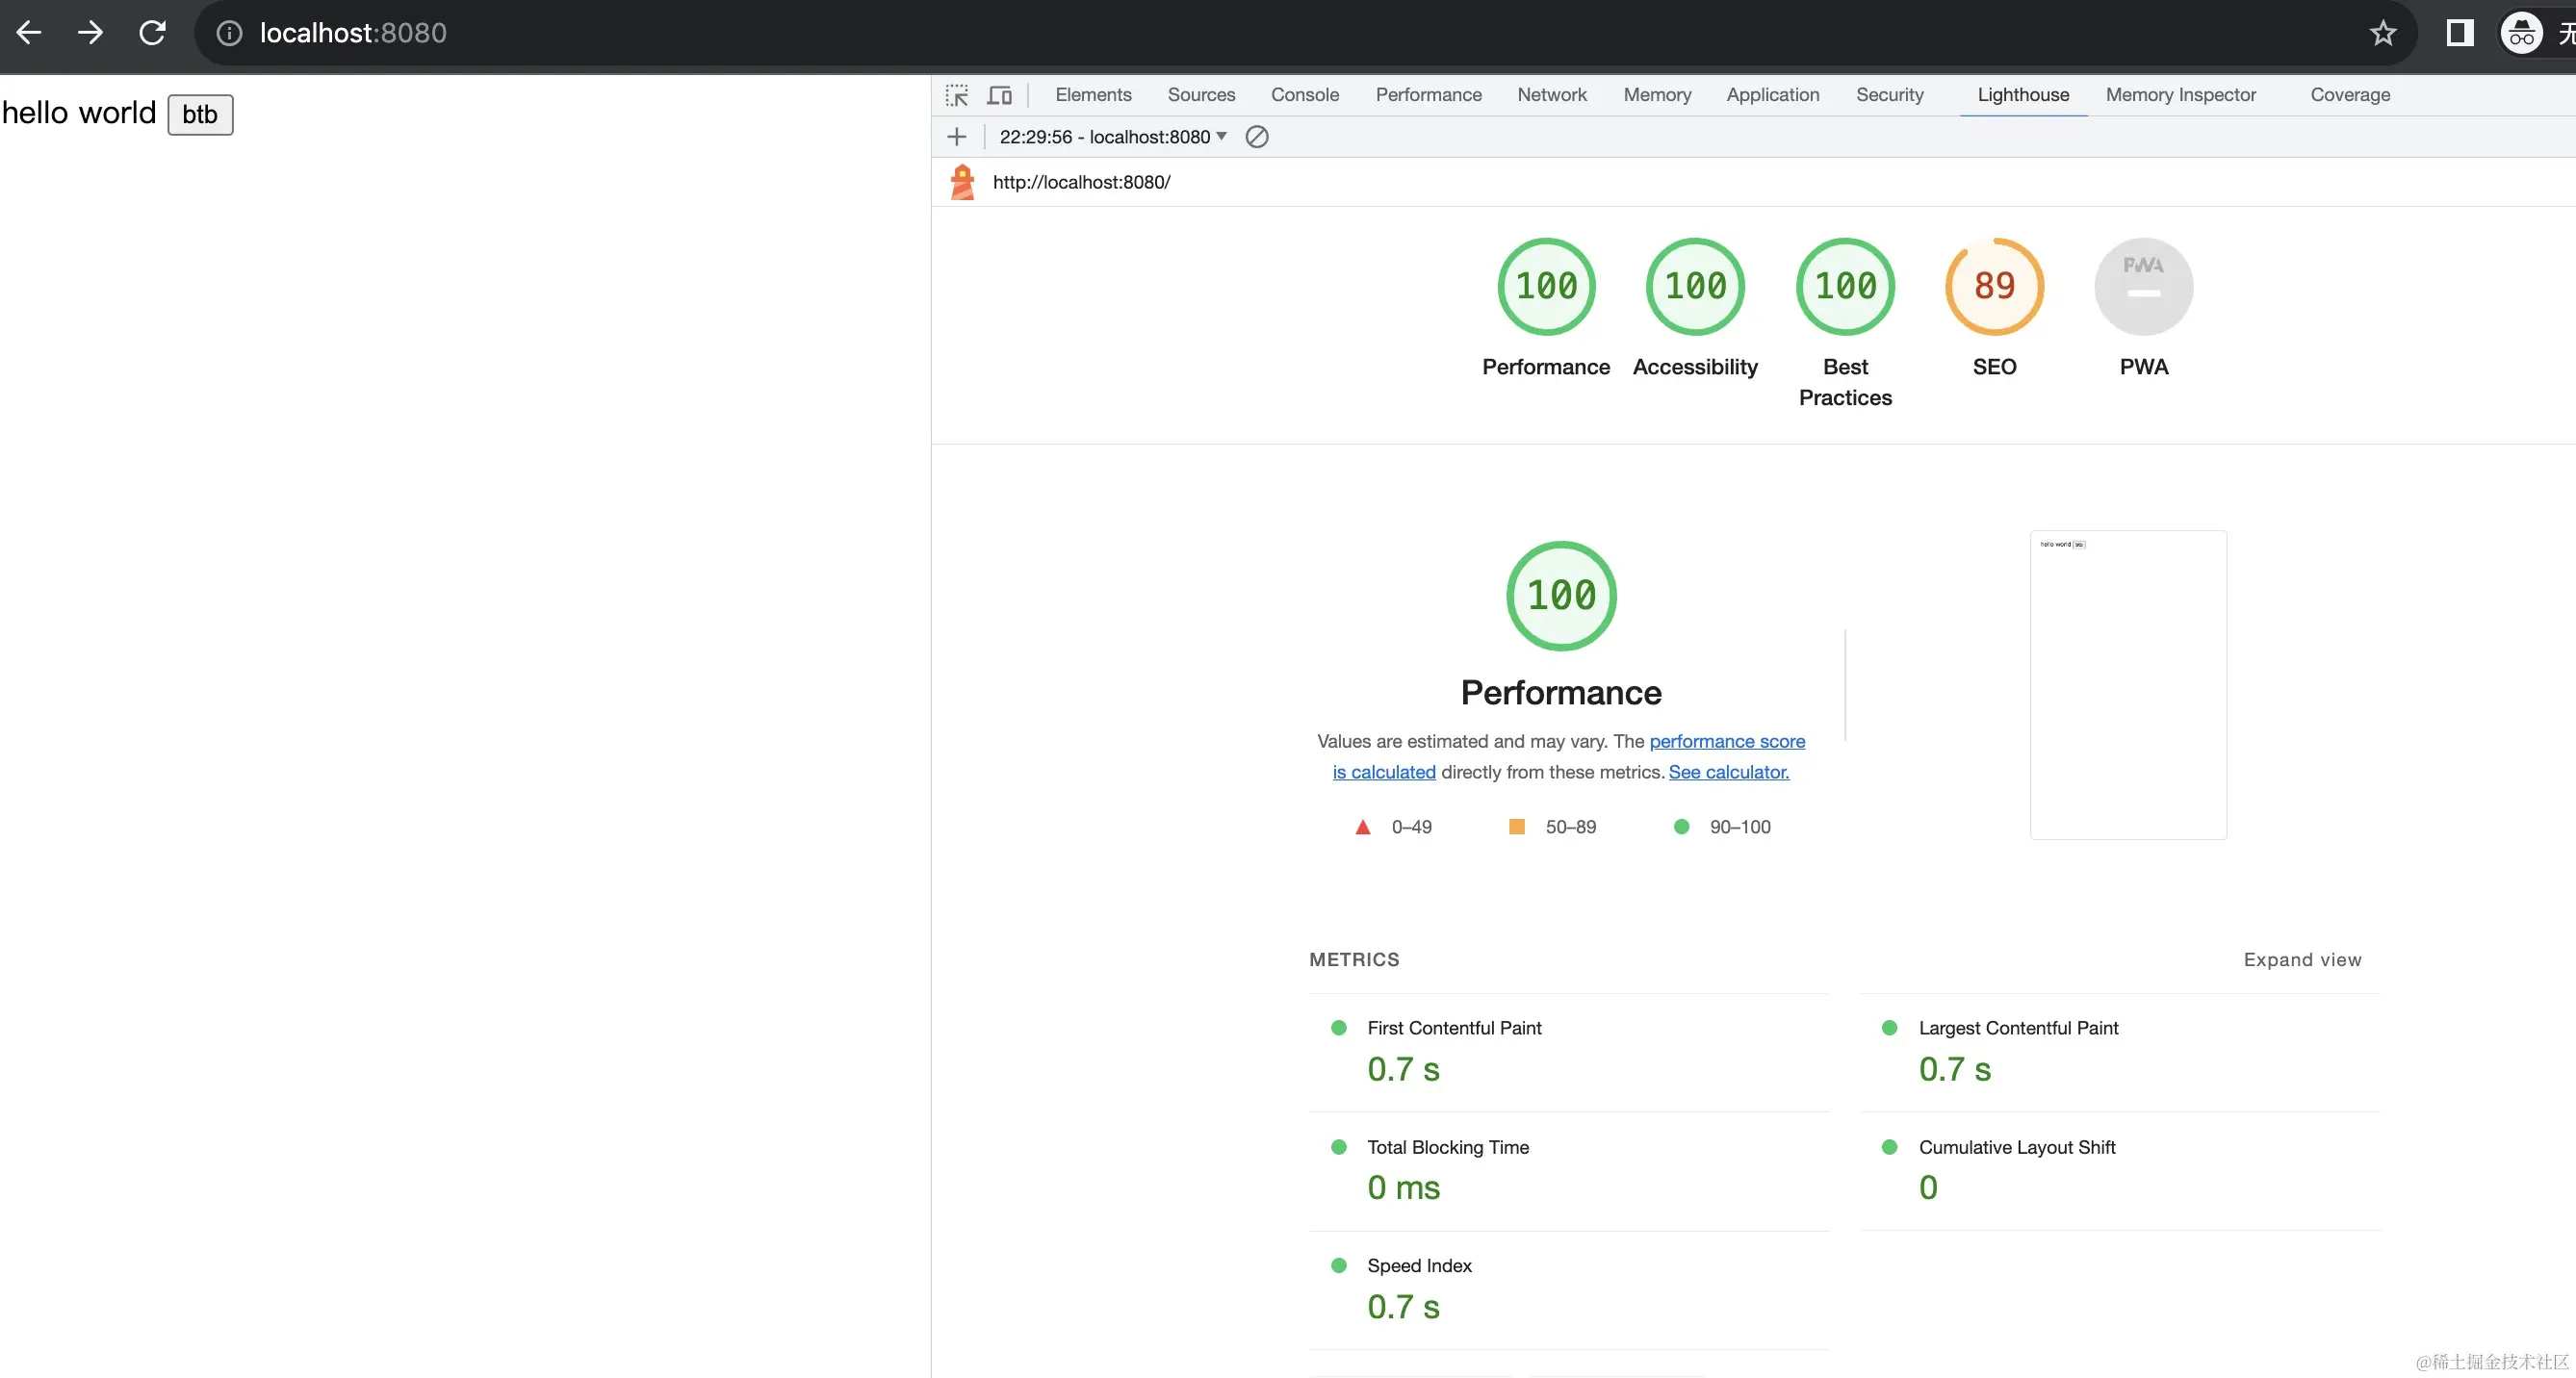This screenshot has height=1378, width=2576.
Task: Click the 'performance score' link
Action: pos(1726,741)
